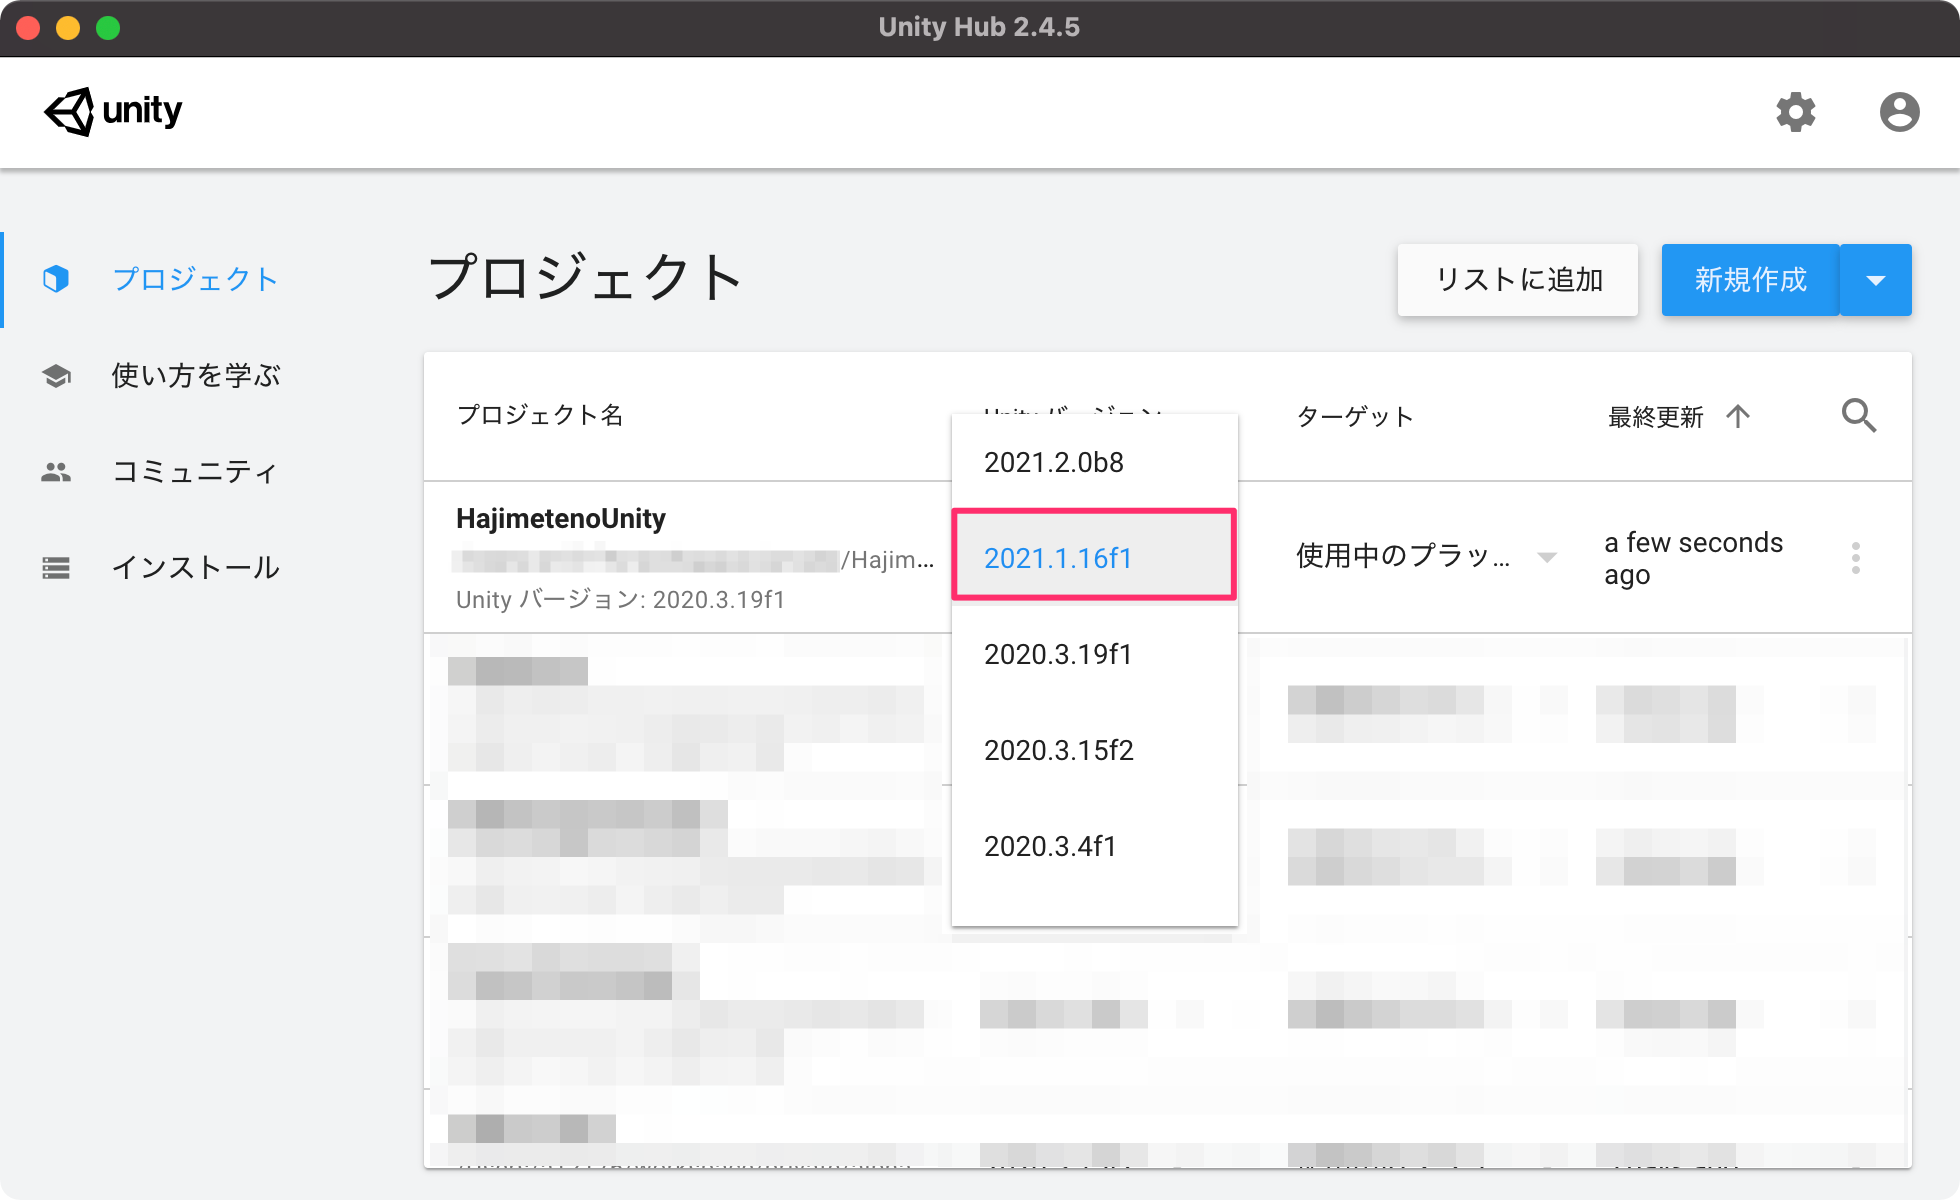
Task: Click the 'a few seconds ago' timestamp
Action: [x=1693, y=558]
